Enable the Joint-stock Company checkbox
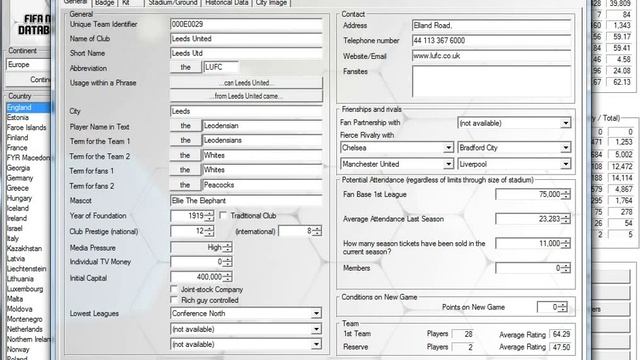 point(174,289)
